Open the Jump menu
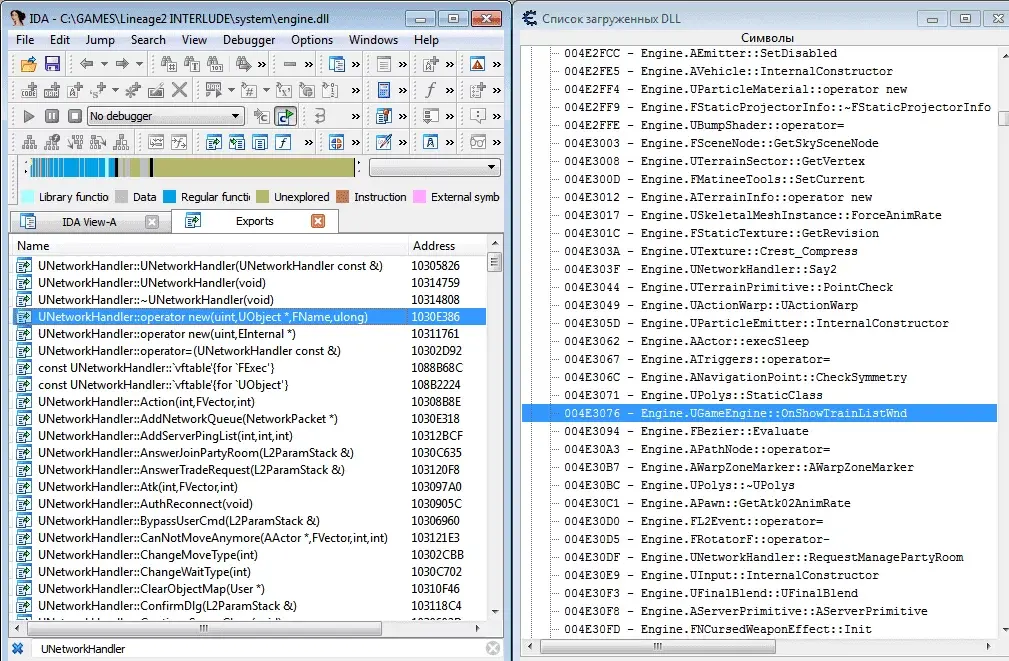 coord(100,40)
